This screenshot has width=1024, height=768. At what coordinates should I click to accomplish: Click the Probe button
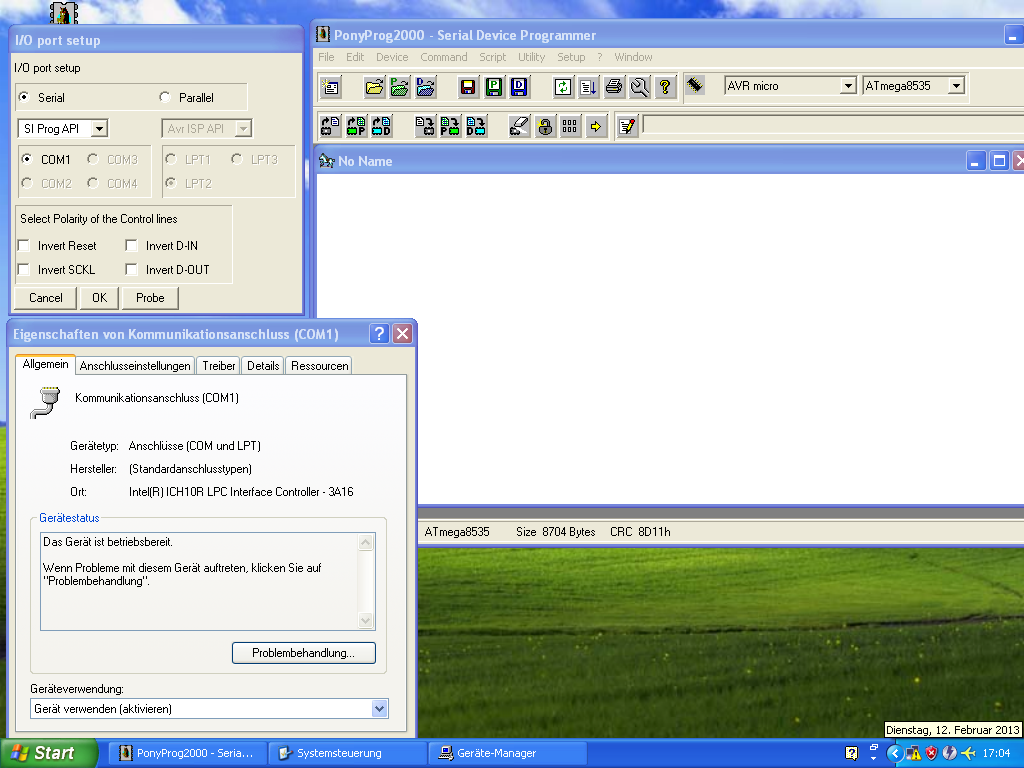click(x=150, y=298)
